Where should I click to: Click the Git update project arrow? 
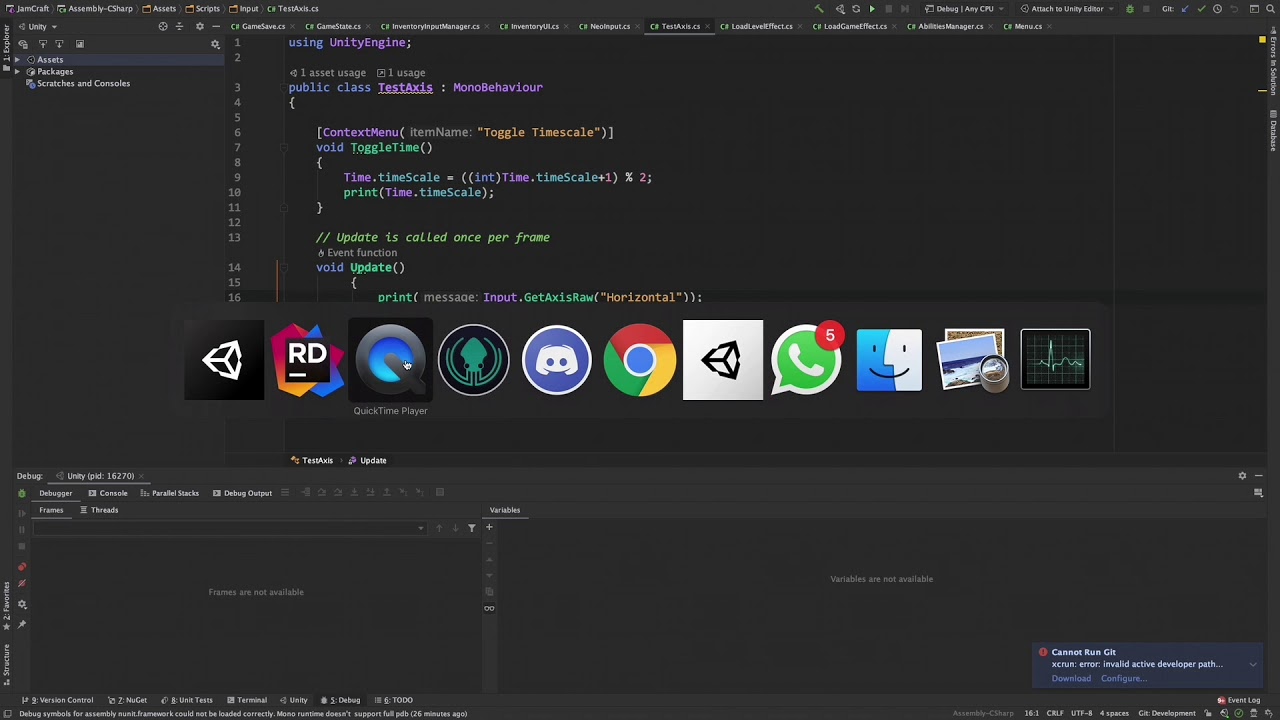(x=1185, y=9)
